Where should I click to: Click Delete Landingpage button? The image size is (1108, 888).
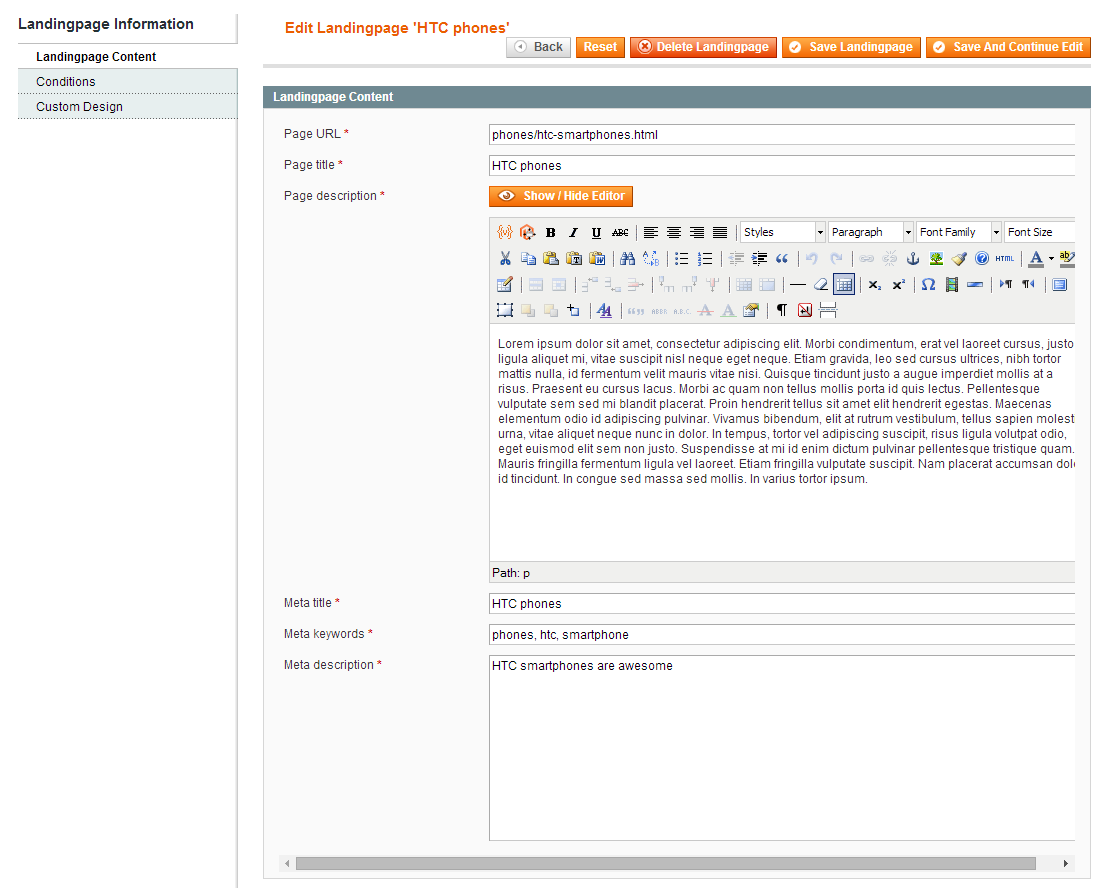point(703,47)
